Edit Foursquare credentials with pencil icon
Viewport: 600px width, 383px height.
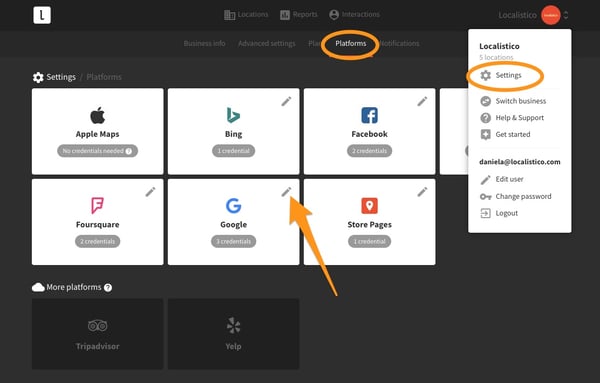[x=150, y=192]
